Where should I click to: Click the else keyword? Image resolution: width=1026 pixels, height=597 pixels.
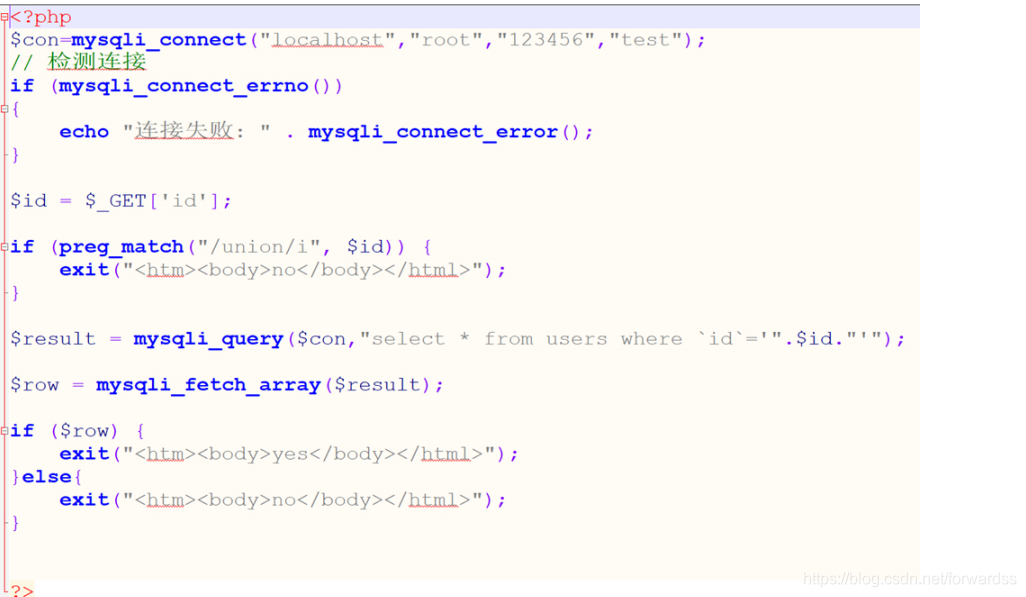pyautogui.click(x=46, y=477)
